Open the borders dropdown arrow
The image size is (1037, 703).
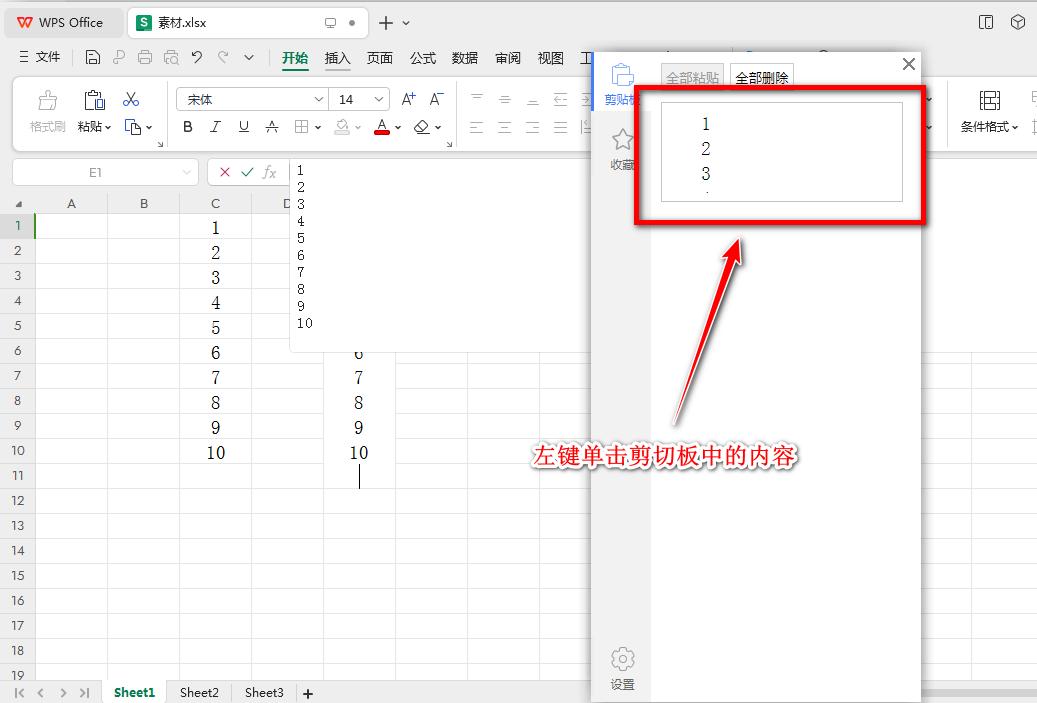coord(318,127)
